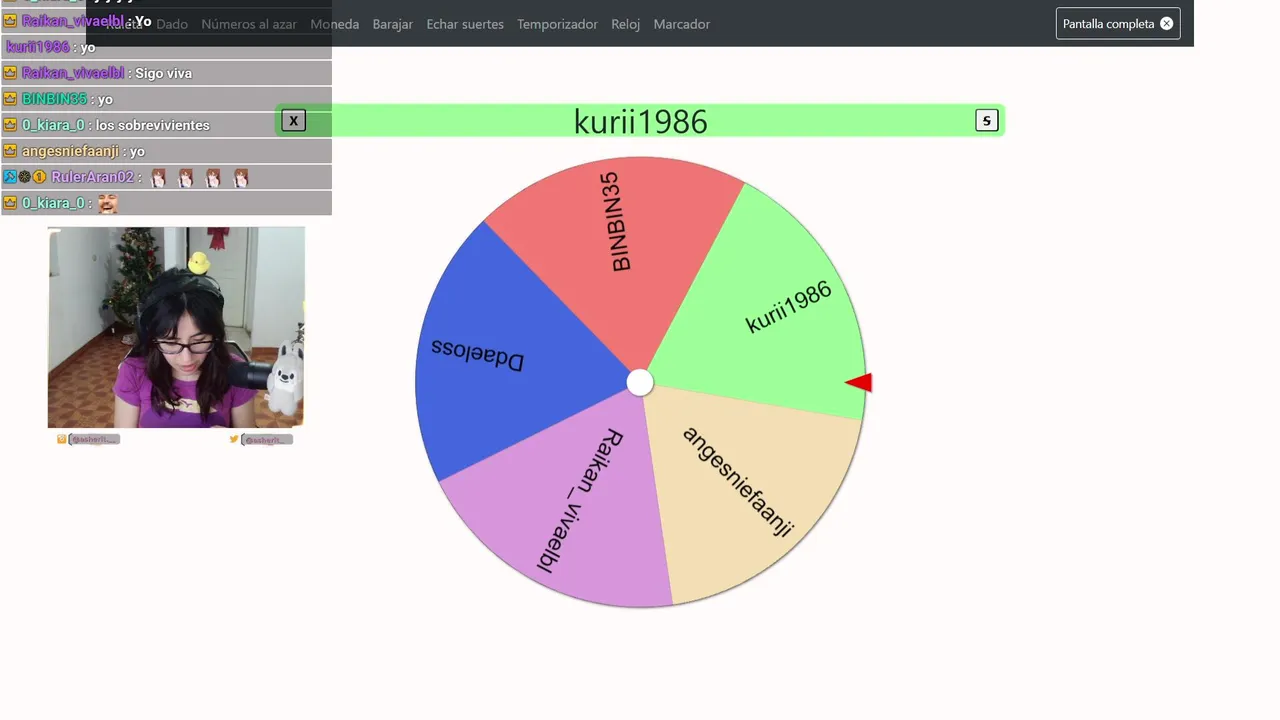The image size is (1280, 720).
Task: Click chat message 'Sigo viva'
Action: 163,73
